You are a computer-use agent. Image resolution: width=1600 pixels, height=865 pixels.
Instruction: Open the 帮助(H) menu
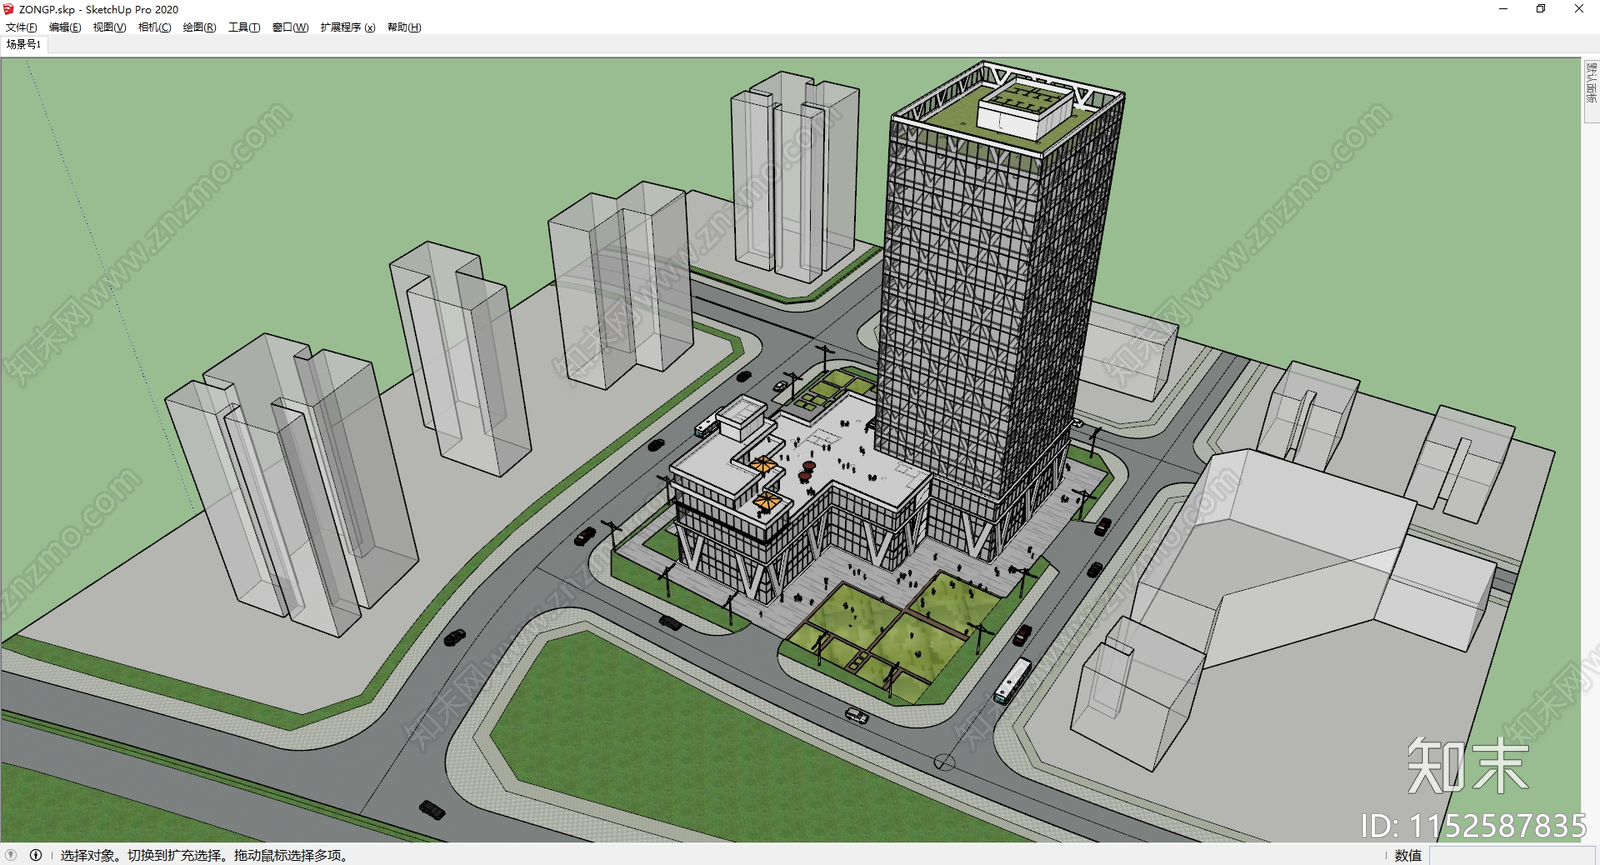(404, 27)
